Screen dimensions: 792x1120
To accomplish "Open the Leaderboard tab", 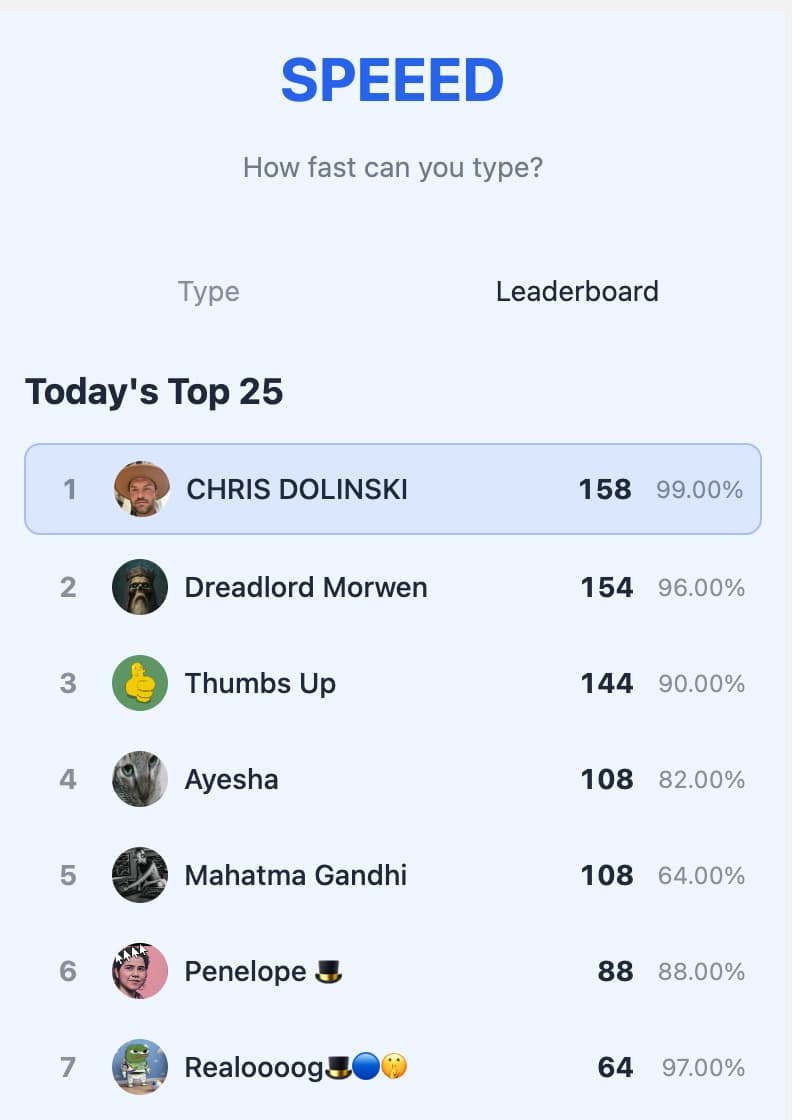I will (577, 292).
